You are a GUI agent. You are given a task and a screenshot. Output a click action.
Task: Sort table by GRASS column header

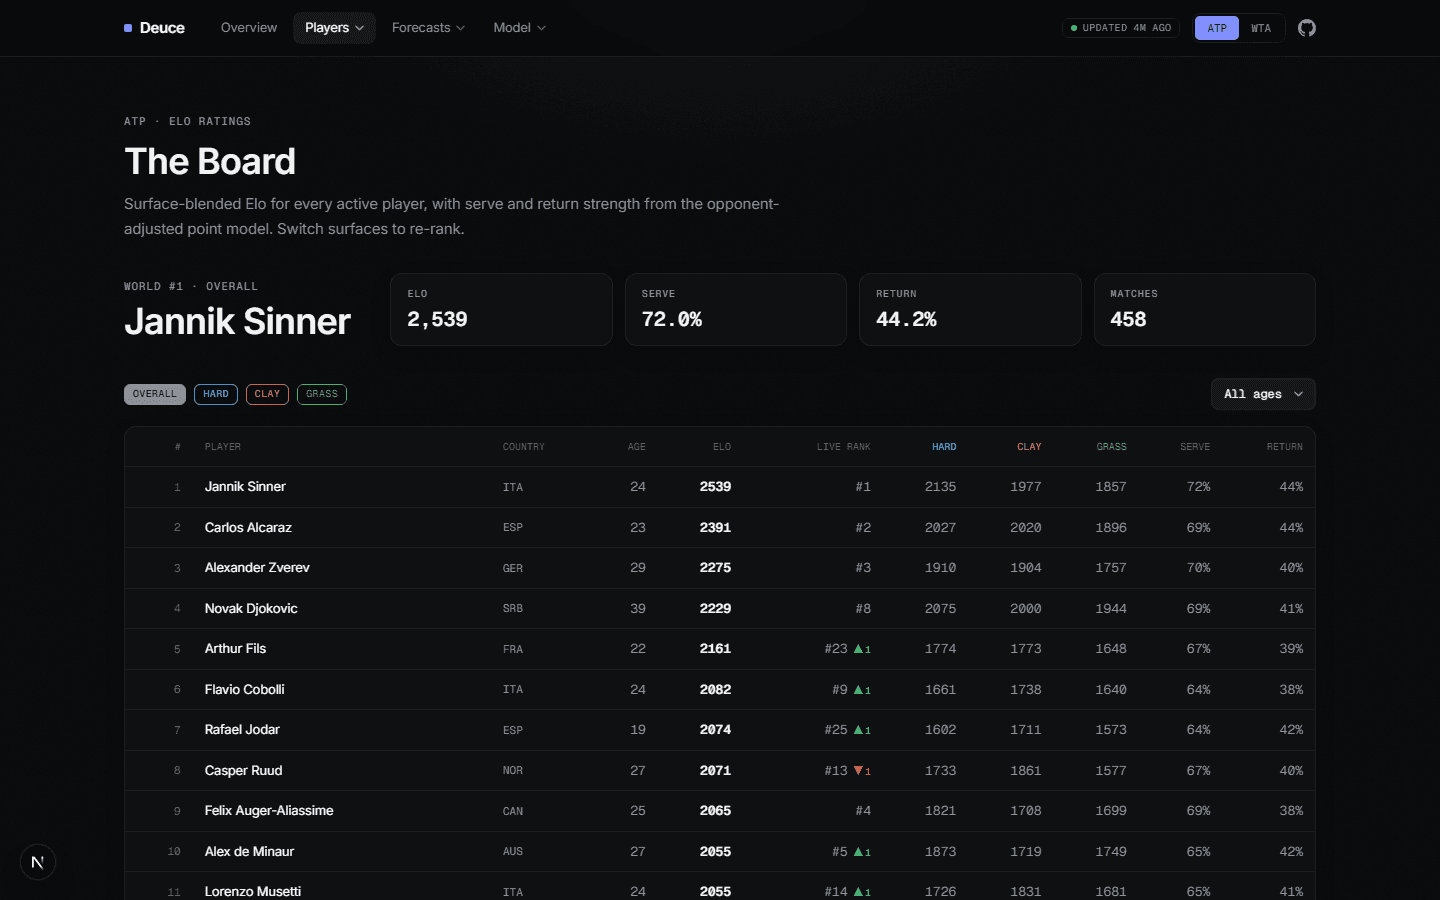(1111, 447)
